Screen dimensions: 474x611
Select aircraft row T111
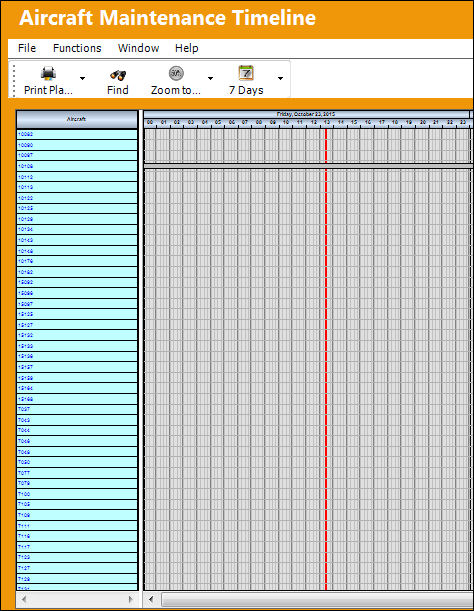point(77,526)
